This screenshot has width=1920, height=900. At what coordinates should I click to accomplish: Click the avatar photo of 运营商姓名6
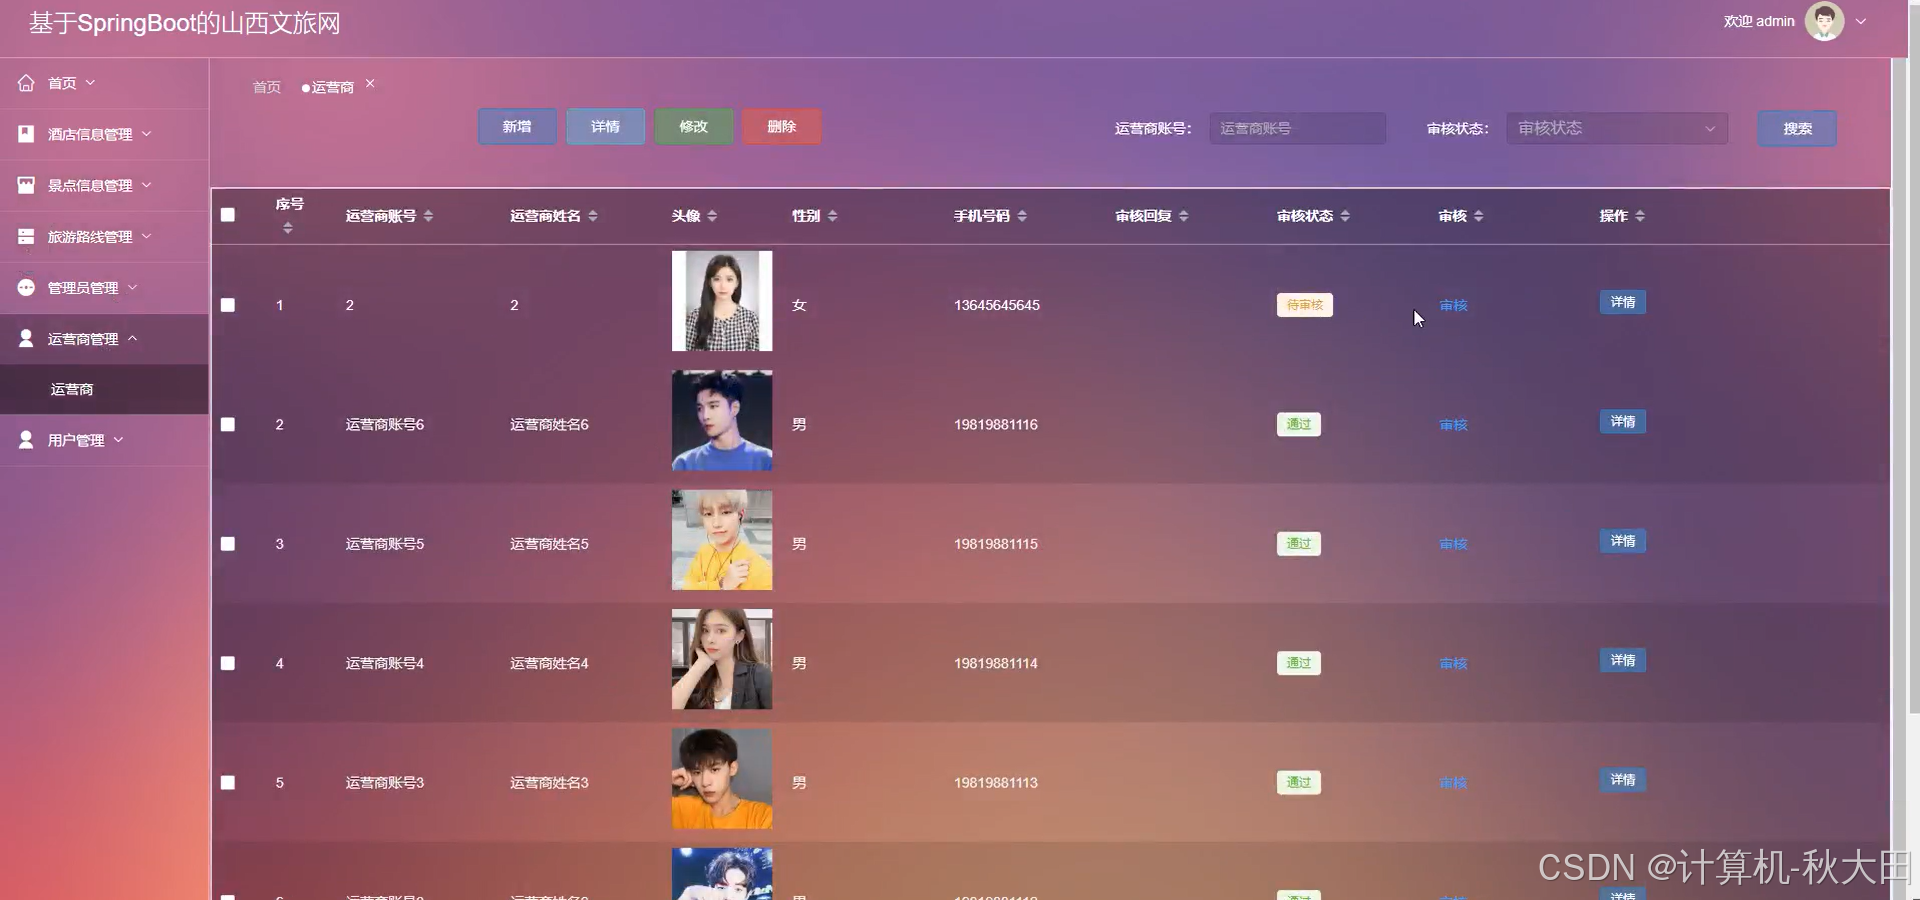point(722,421)
